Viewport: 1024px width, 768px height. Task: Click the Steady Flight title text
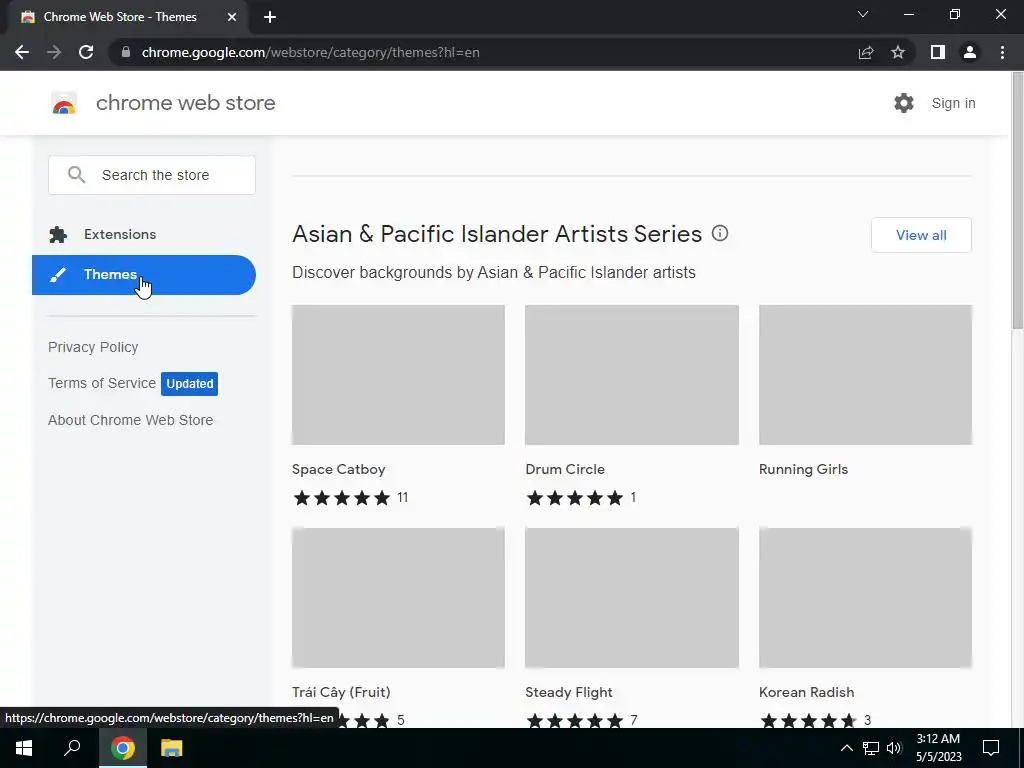569,692
